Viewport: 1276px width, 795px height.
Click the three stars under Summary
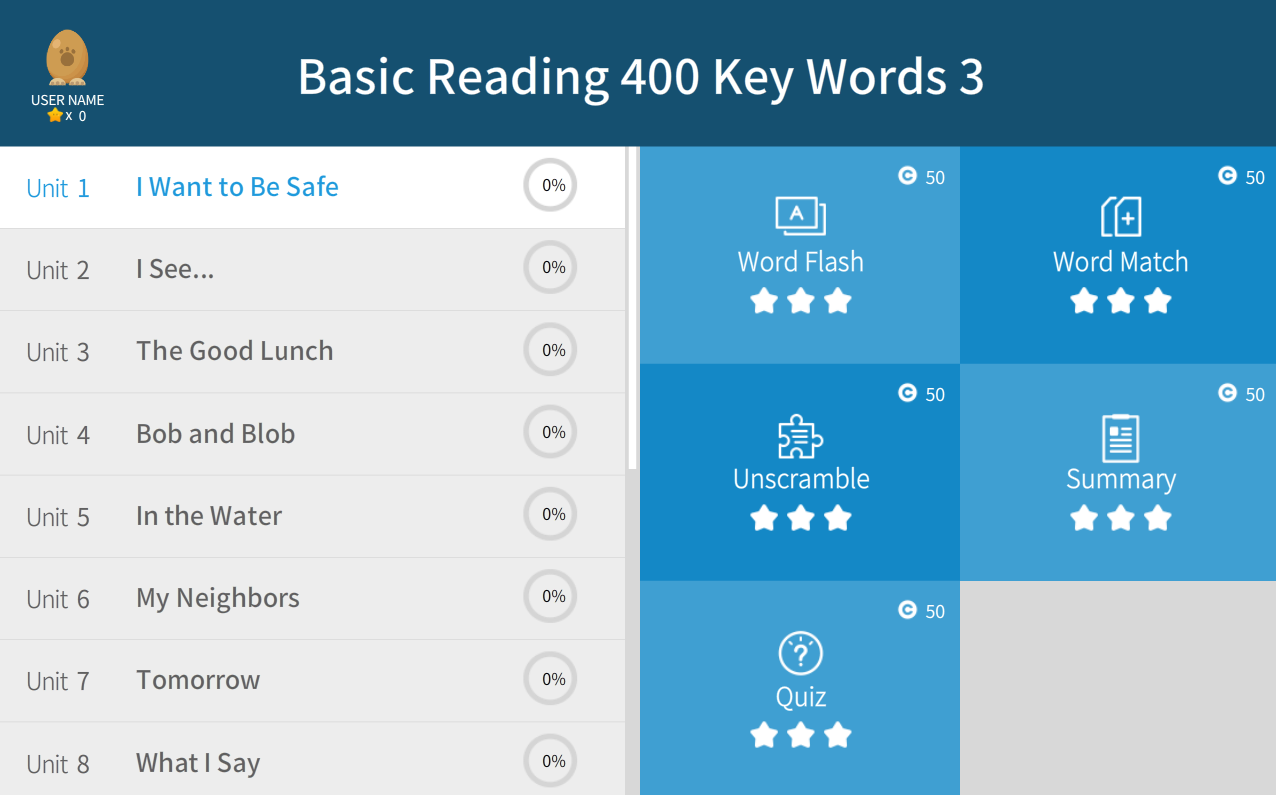coord(1120,518)
